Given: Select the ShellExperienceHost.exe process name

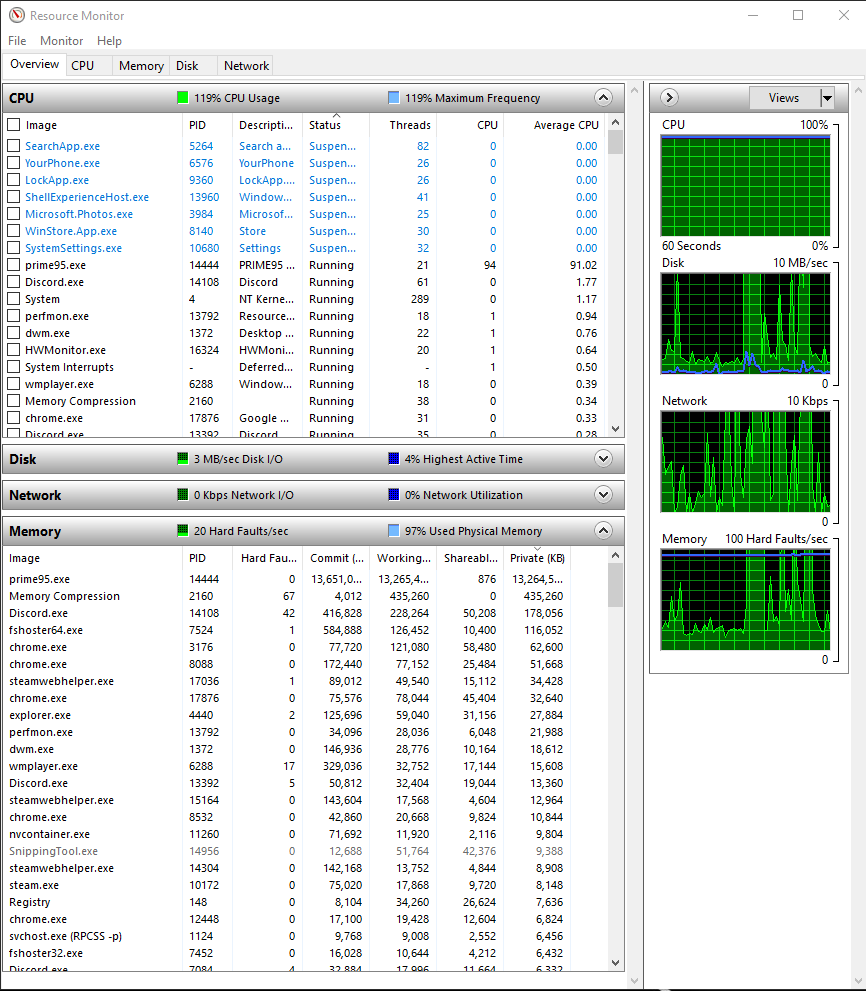Looking at the screenshot, I should [x=87, y=197].
